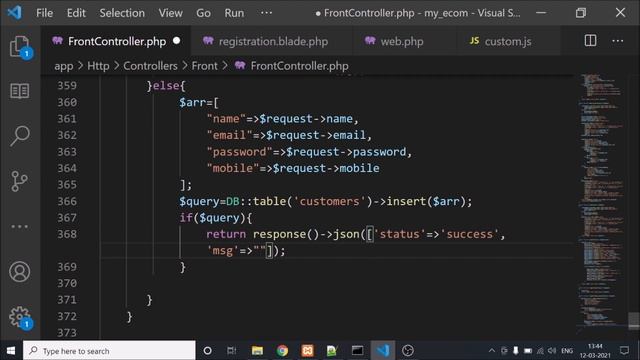The width and height of the screenshot is (640, 360).
Task: Open the Explorer view in activity bar
Action: coord(20,47)
